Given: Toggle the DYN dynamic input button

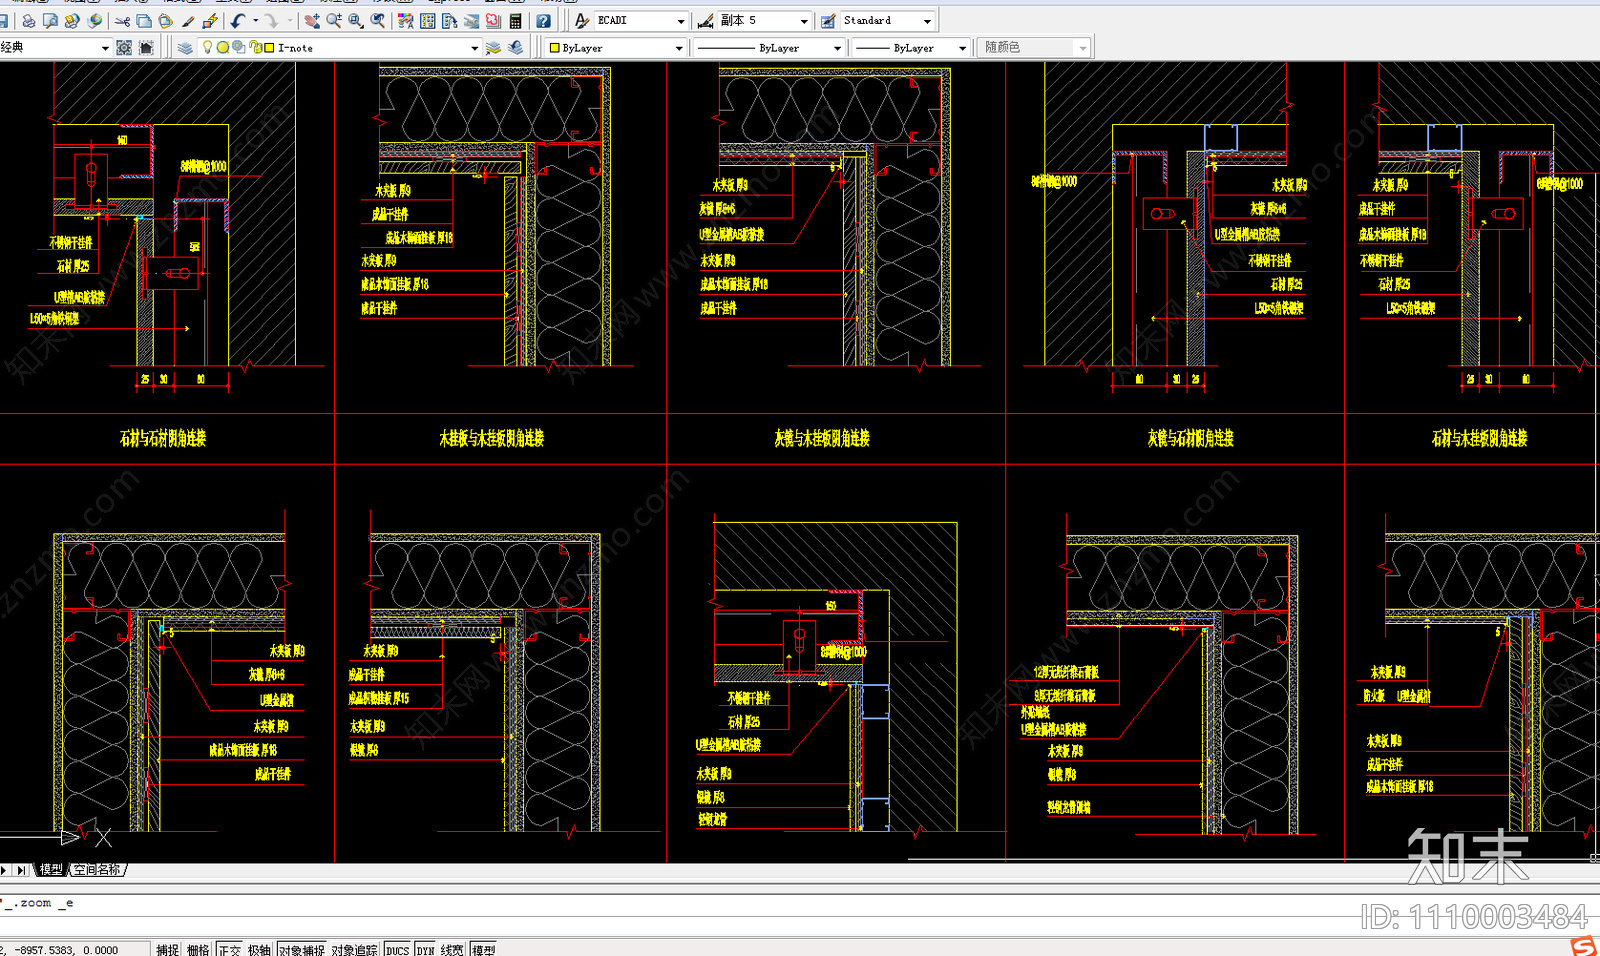Looking at the screenshot, I should [425, 950].
